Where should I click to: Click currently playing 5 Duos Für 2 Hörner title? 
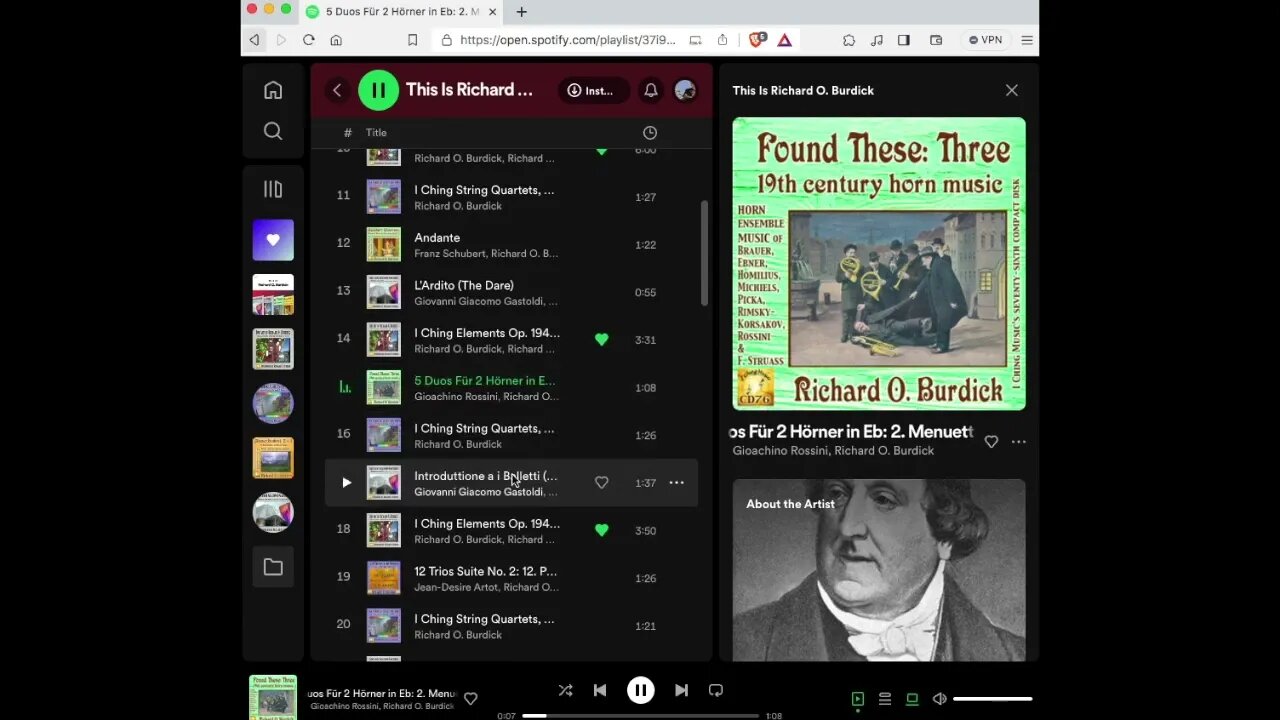pyautogui.click(x=485, y=380)
